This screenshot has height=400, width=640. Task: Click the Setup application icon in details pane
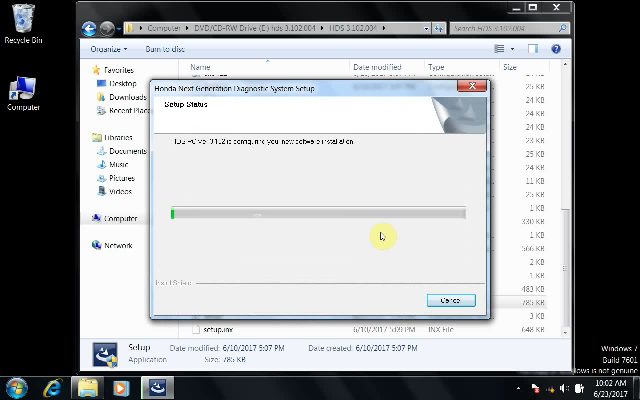pyautogui.click(x=105, y=354)
